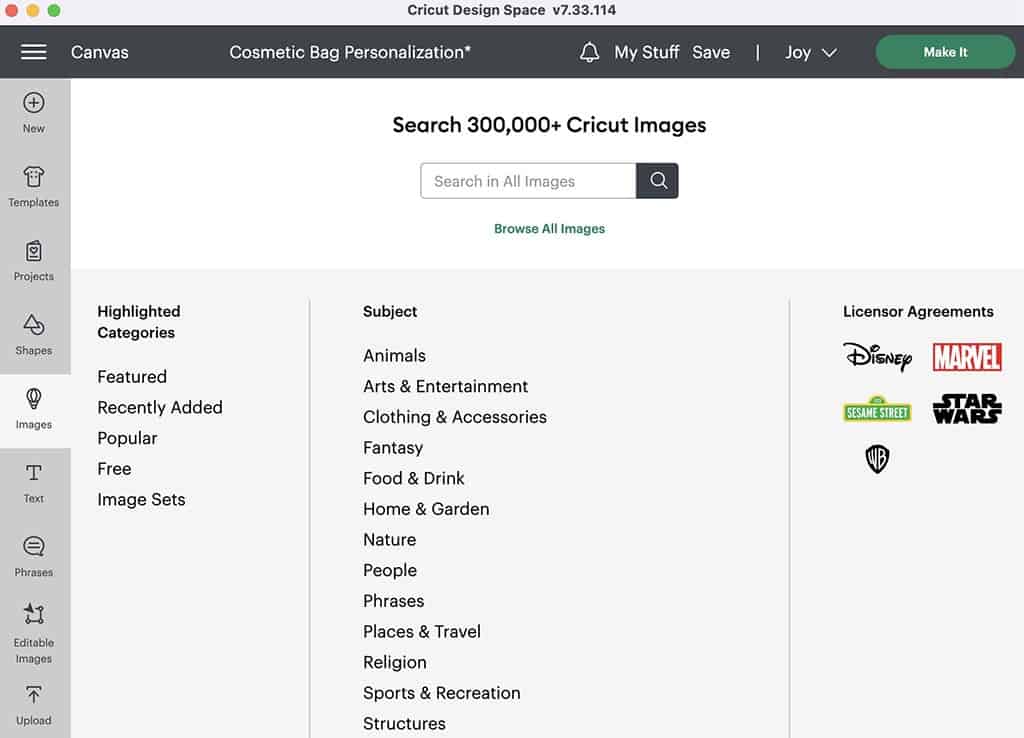Expand the Joy machine dropdown

point(811,52)
